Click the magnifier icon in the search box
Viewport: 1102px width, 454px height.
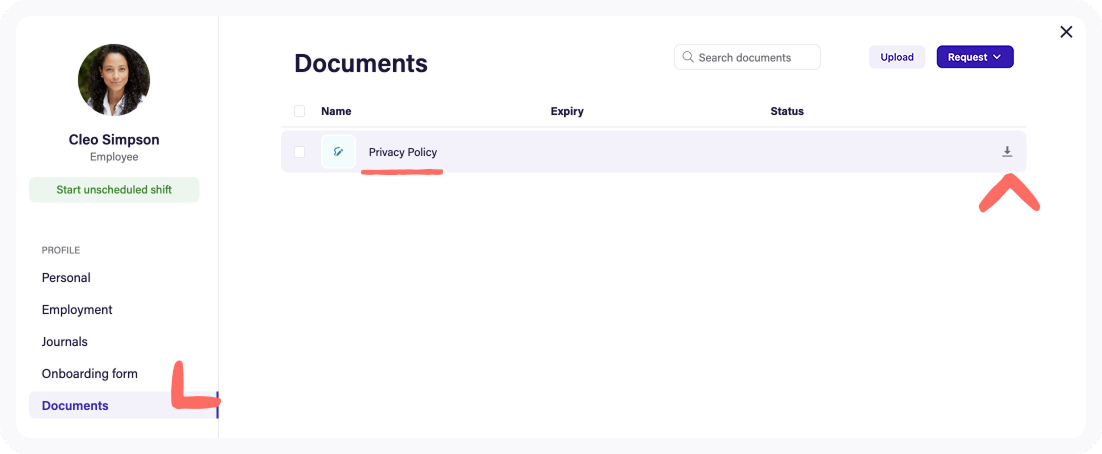click(688, 57)
